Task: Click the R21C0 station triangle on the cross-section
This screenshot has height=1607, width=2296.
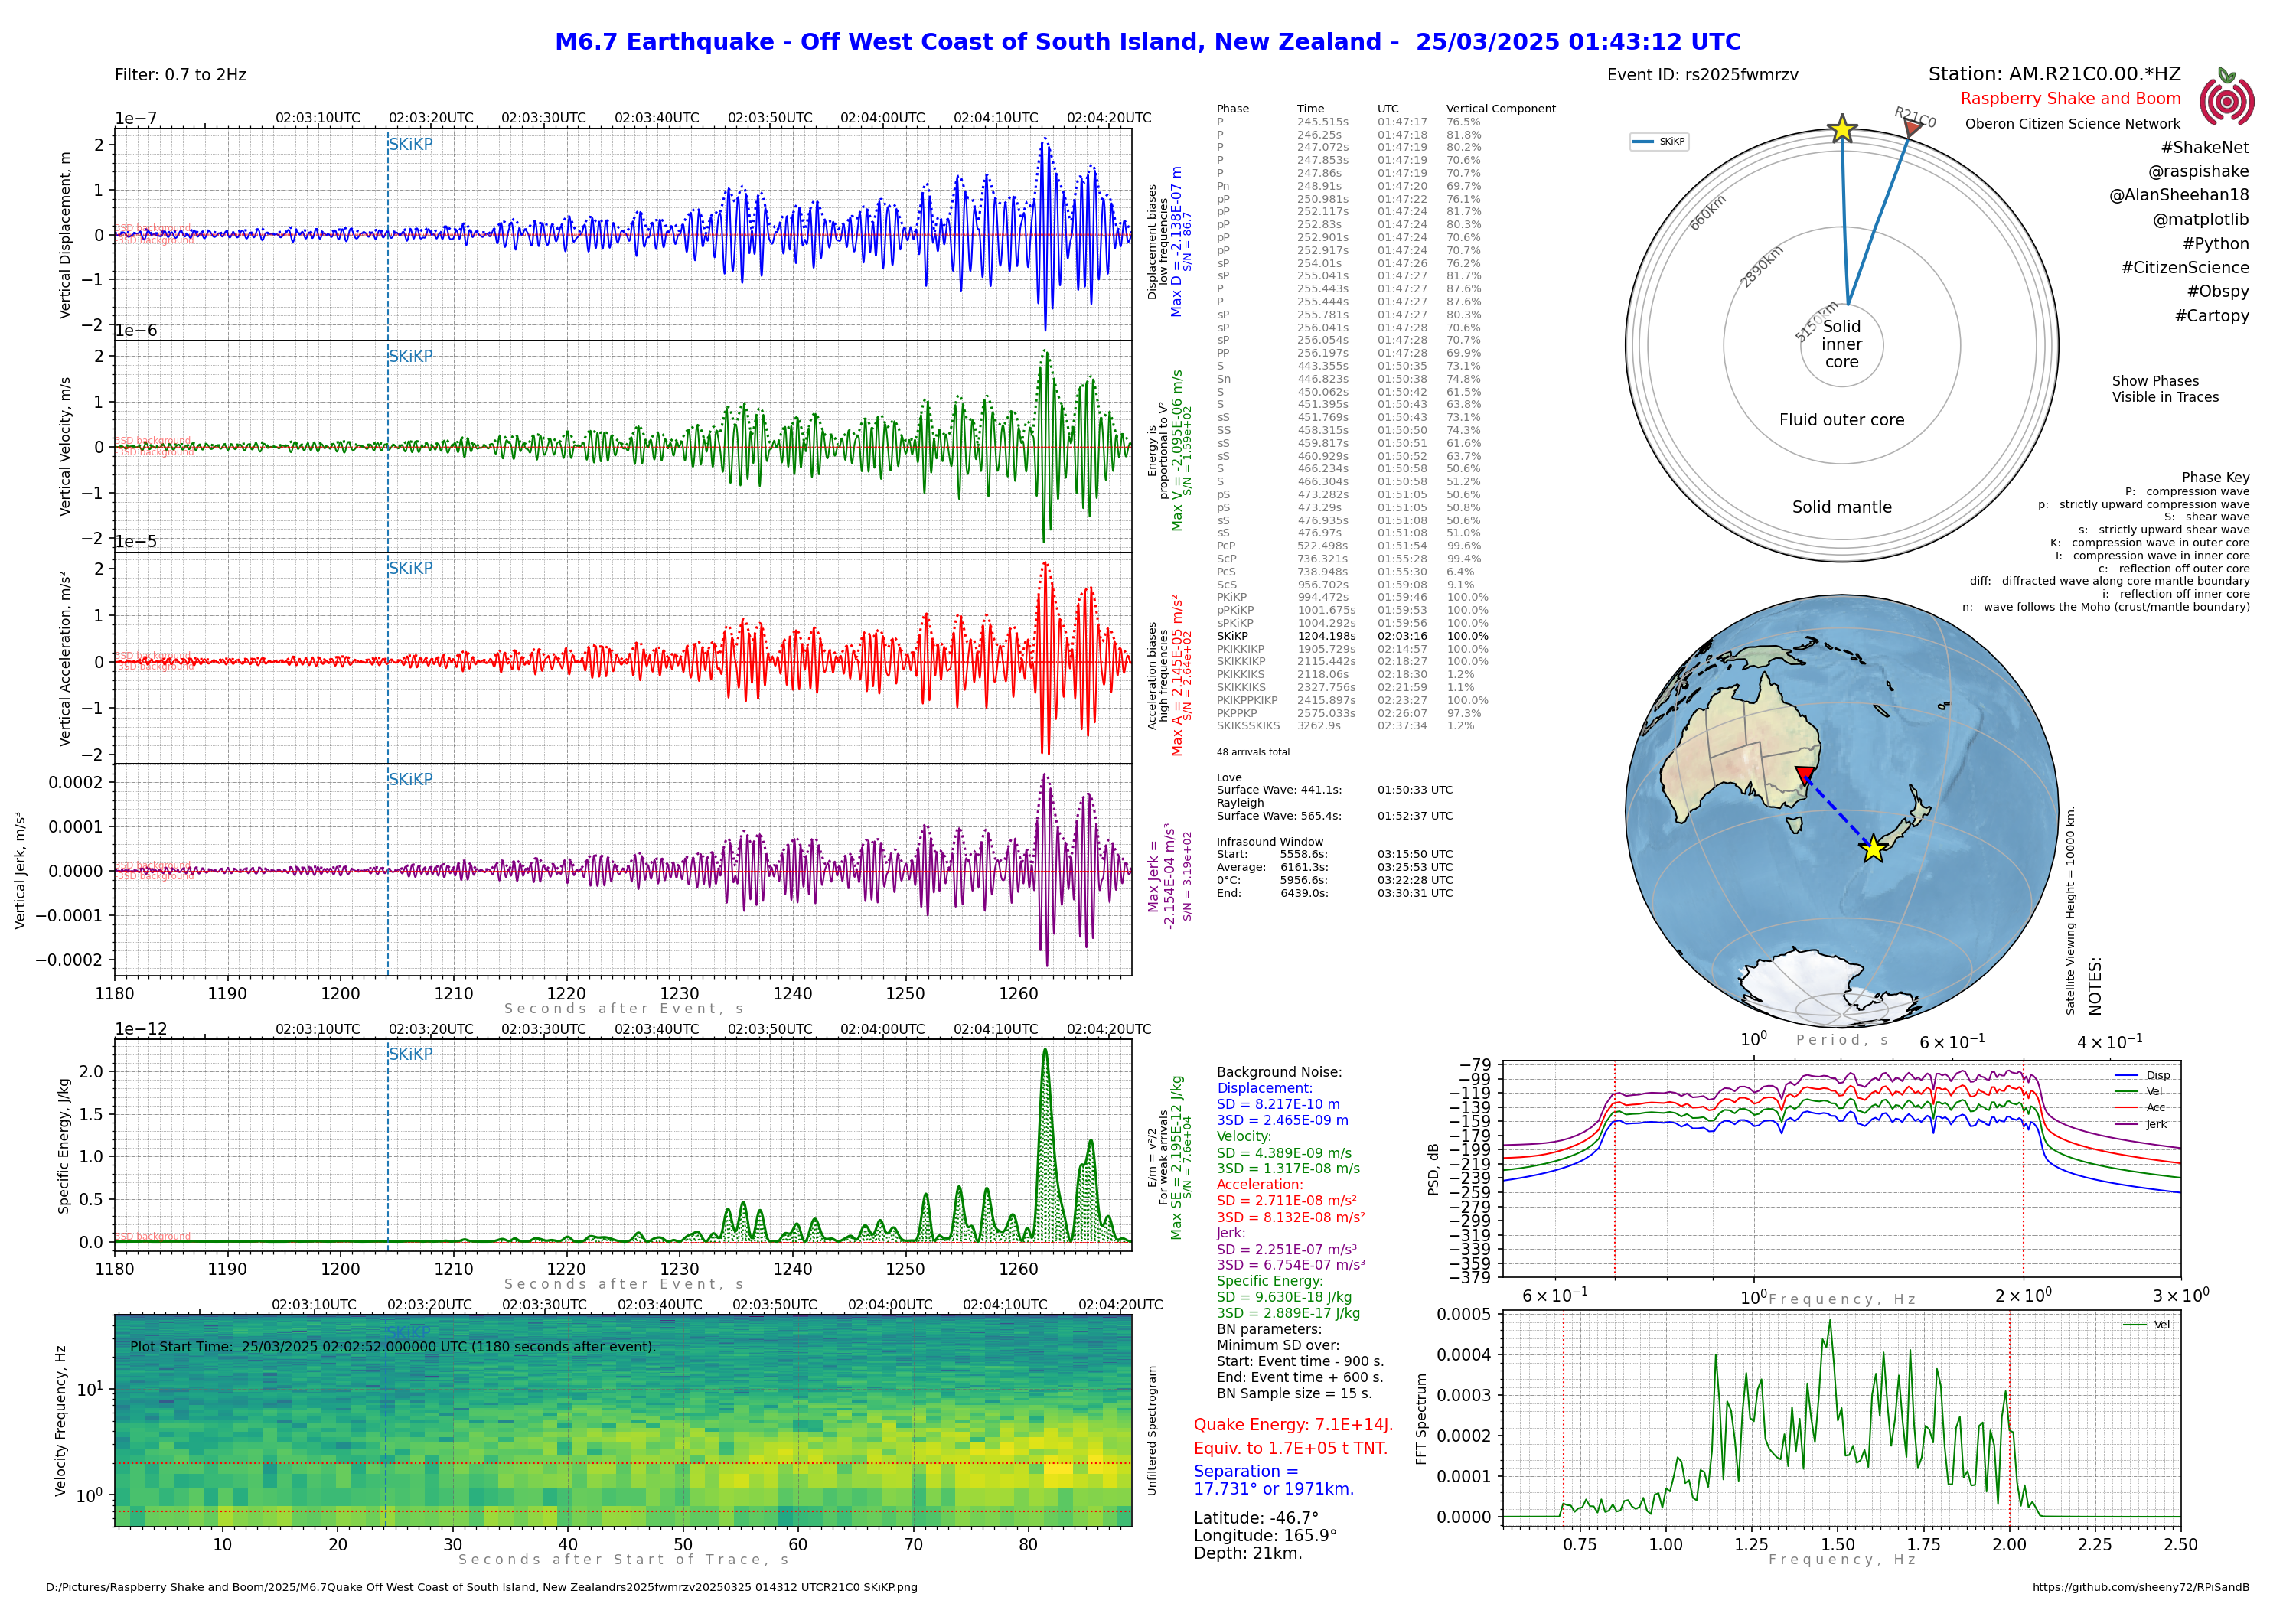Action: tap(1912, 128)
